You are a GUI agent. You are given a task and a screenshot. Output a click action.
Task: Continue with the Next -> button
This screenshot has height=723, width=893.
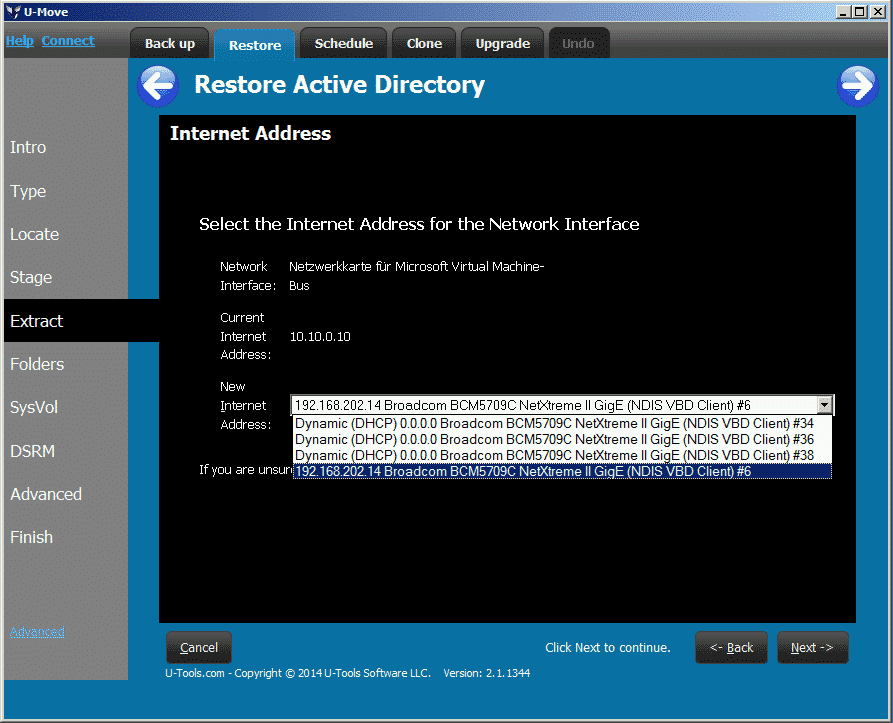coord(812,647)
